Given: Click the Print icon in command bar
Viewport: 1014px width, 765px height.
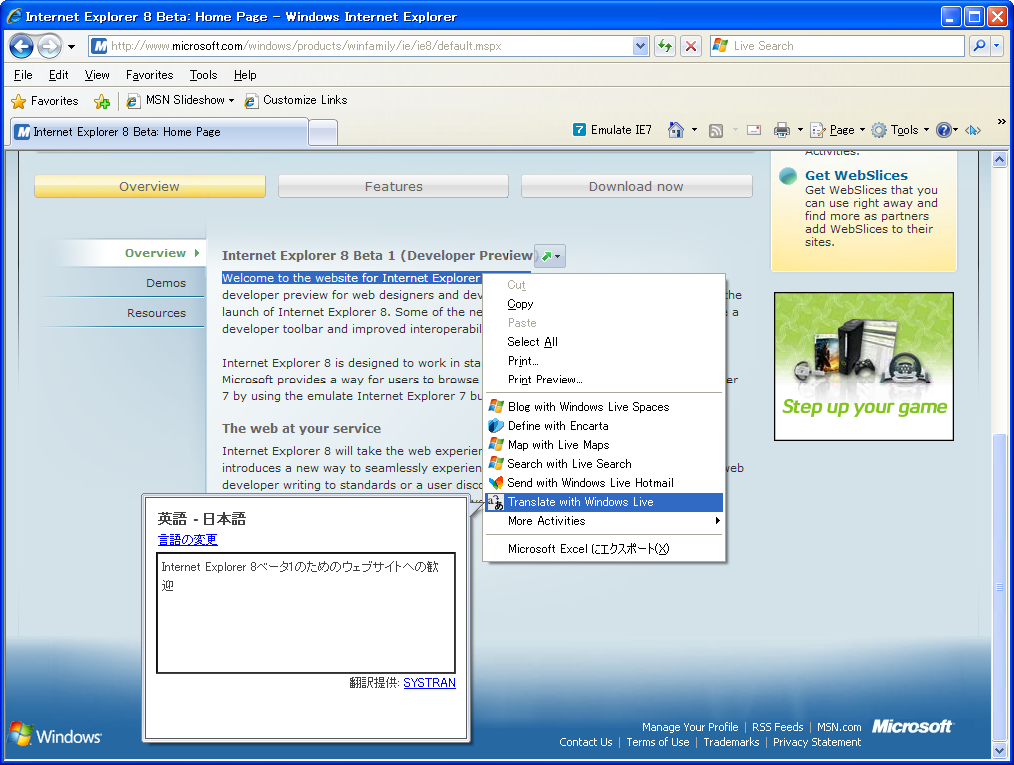Looking at the screenshot, I should pos(782,130).
